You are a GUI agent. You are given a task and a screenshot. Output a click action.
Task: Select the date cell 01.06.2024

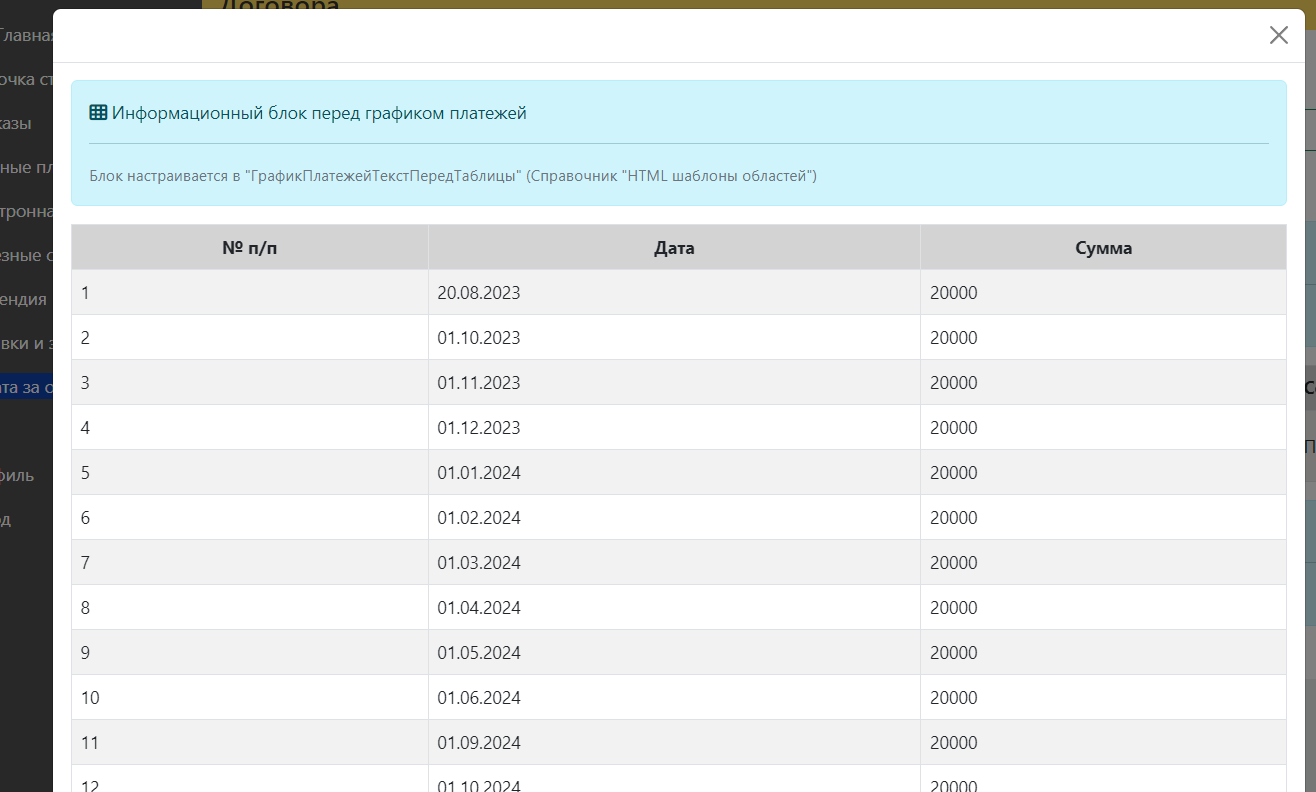479,698
